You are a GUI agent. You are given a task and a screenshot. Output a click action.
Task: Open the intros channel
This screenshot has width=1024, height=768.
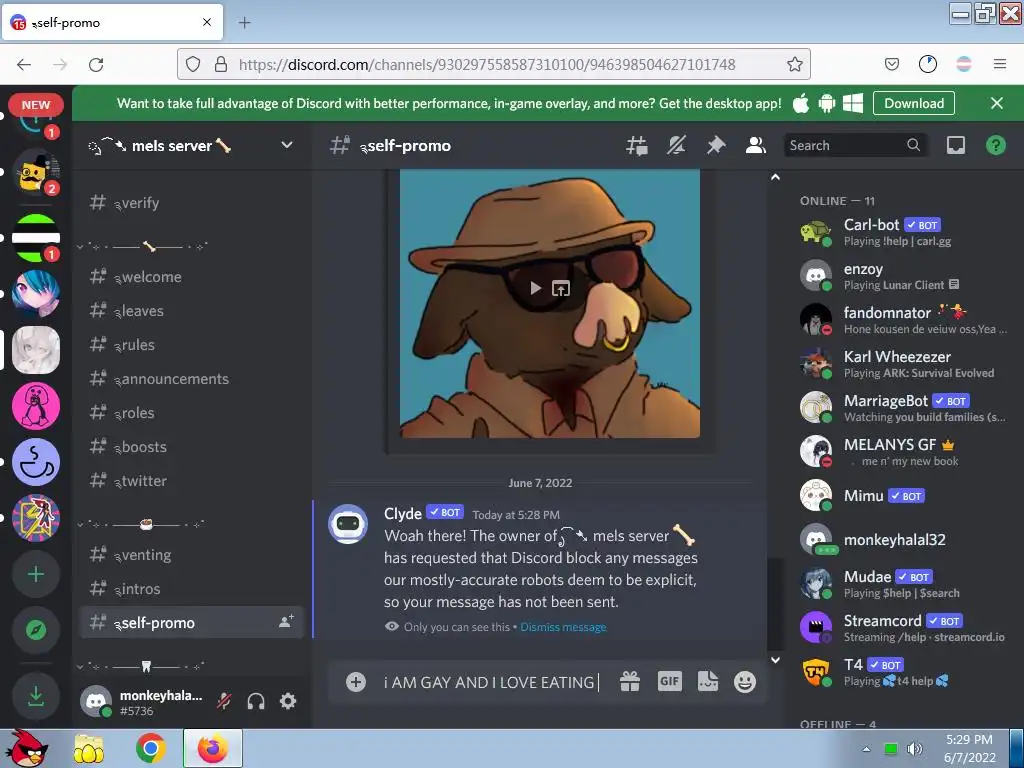tap(192, 589)
